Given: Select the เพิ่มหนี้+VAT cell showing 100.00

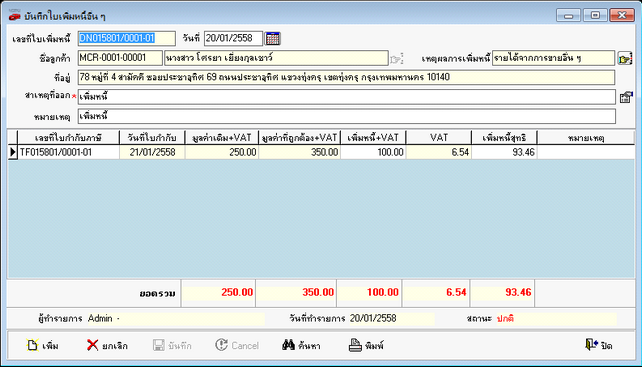Looking at the screenshot, I should [x=373, y=153].
